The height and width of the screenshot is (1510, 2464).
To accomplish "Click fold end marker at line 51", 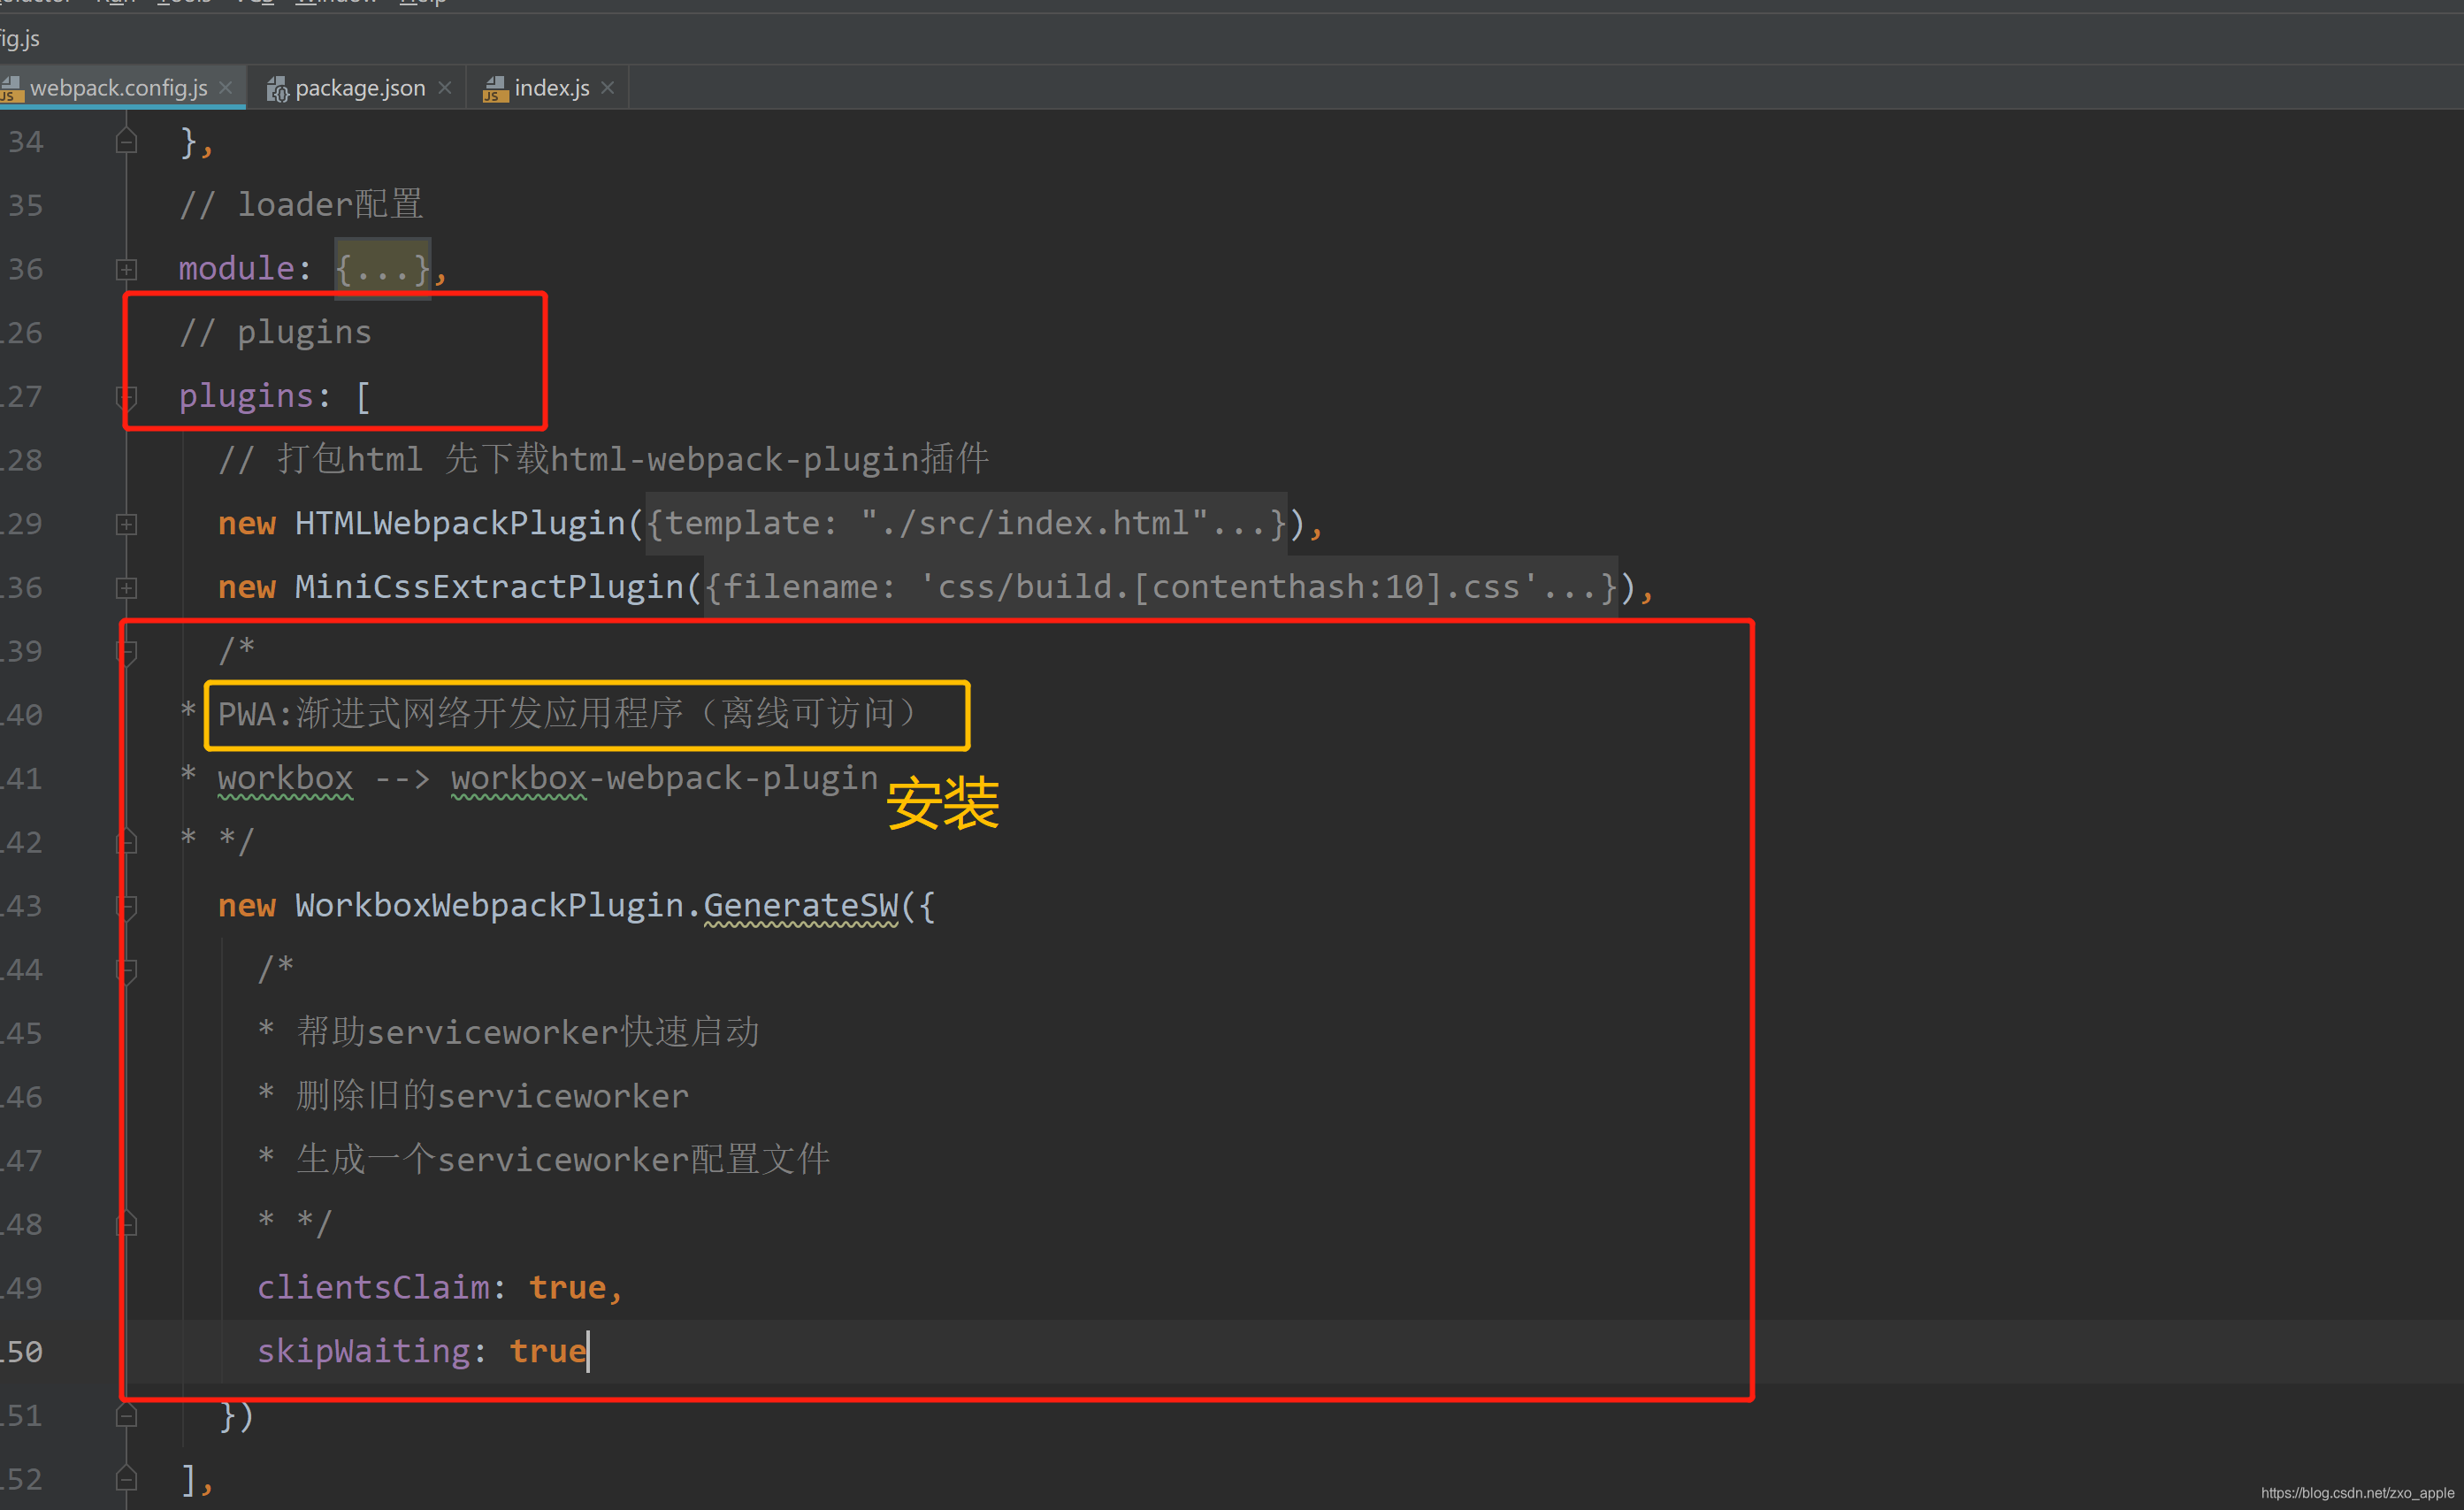I will (126, 1415).
